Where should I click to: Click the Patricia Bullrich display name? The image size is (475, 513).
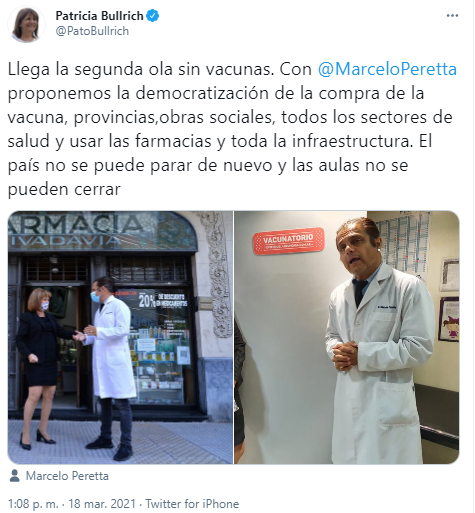99,16
